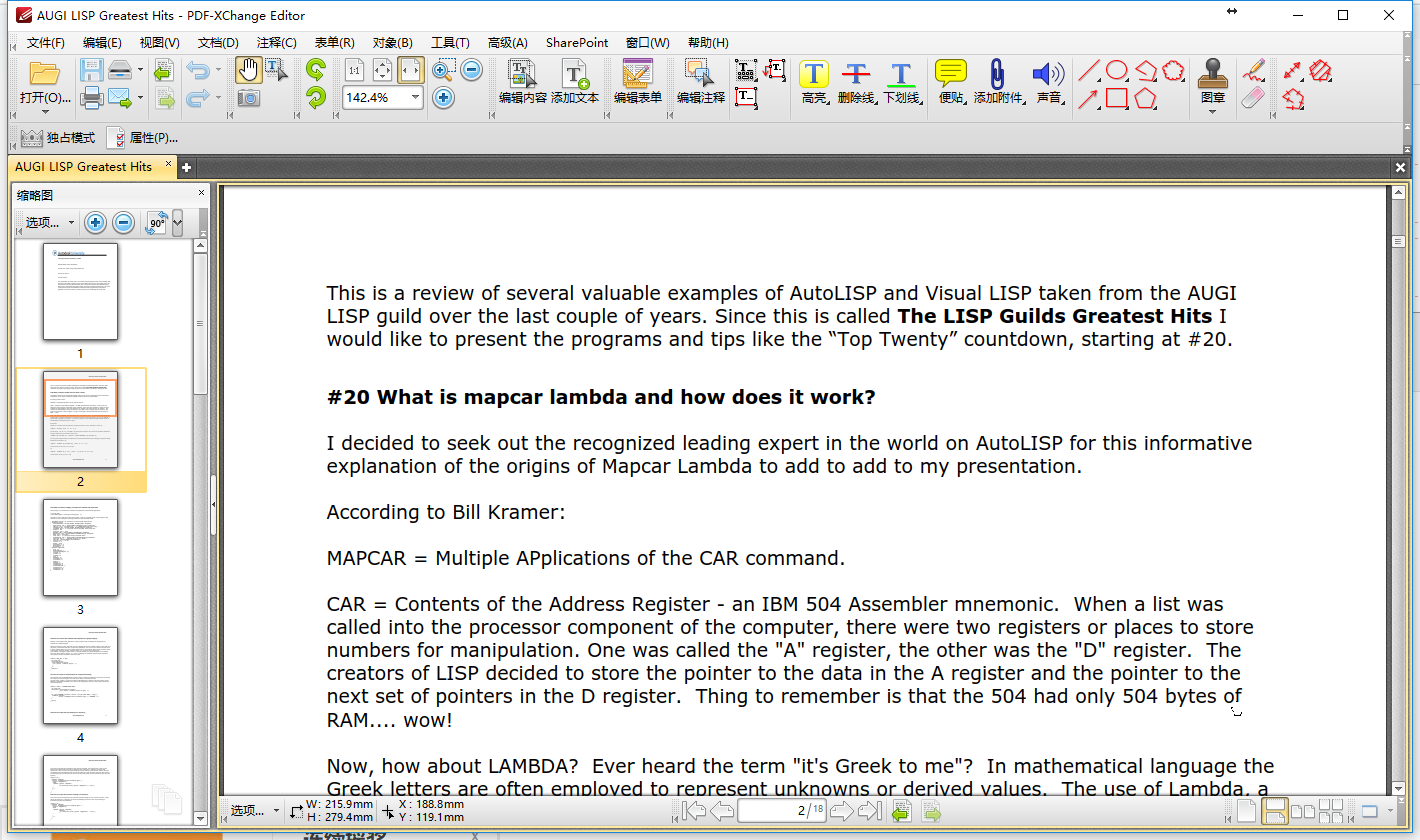Select the Oval shape tool
This screenshot has height=840, width=1420.
pos(1117,70)
